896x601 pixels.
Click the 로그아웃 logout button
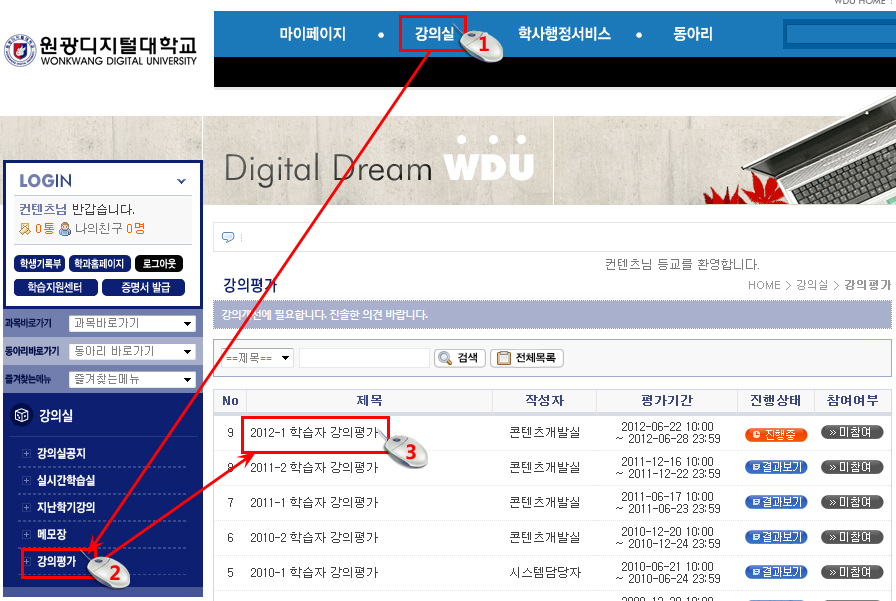(159, 264)
